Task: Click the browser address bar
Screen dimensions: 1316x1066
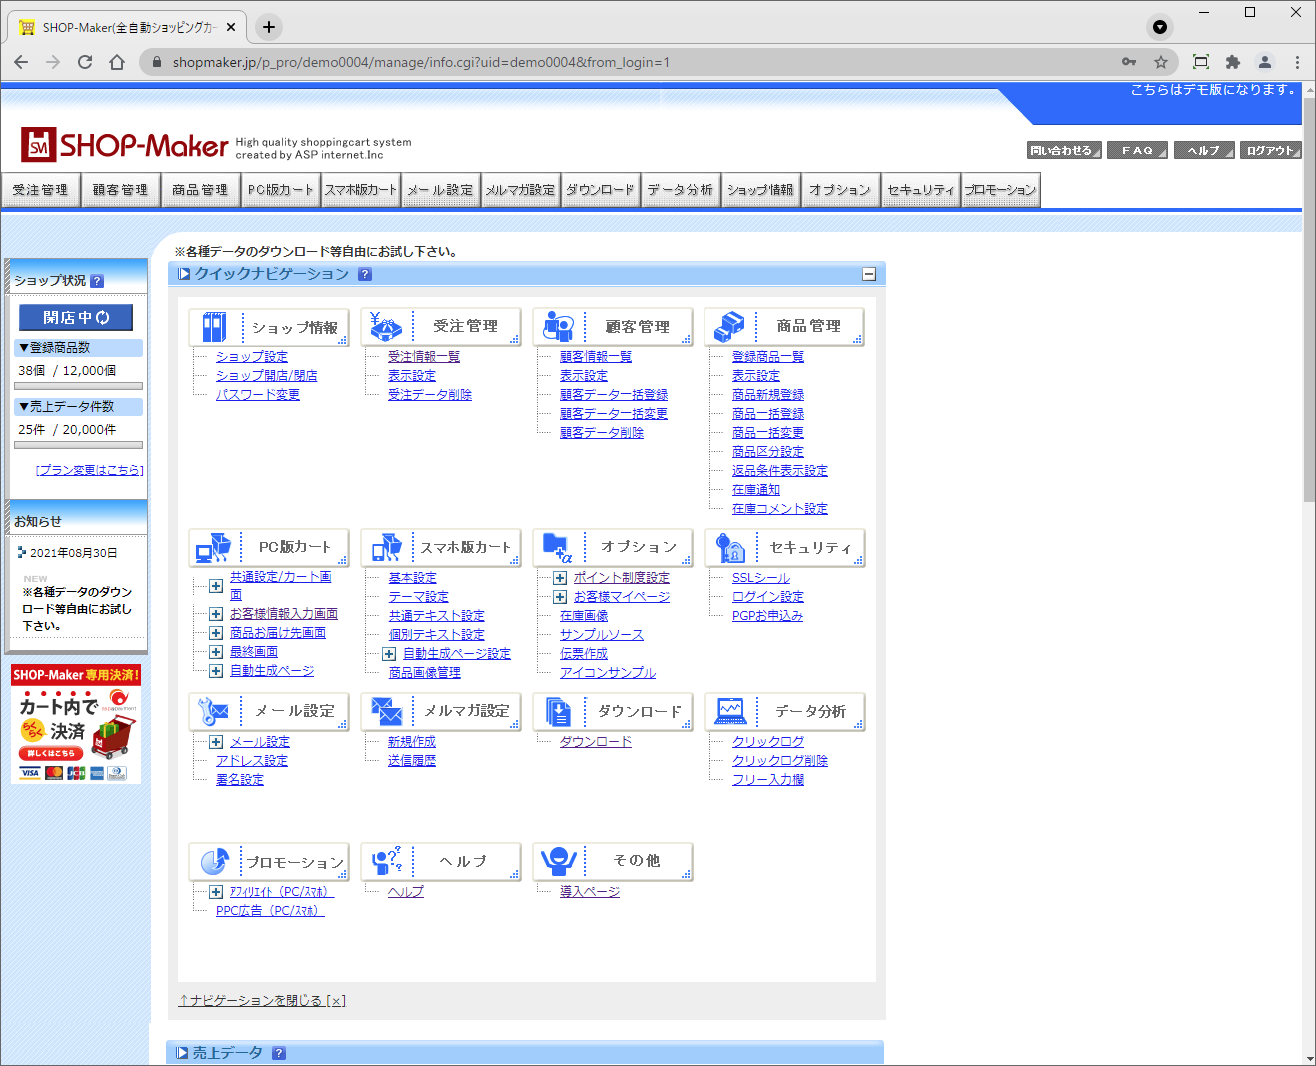Action: point(640,62)
